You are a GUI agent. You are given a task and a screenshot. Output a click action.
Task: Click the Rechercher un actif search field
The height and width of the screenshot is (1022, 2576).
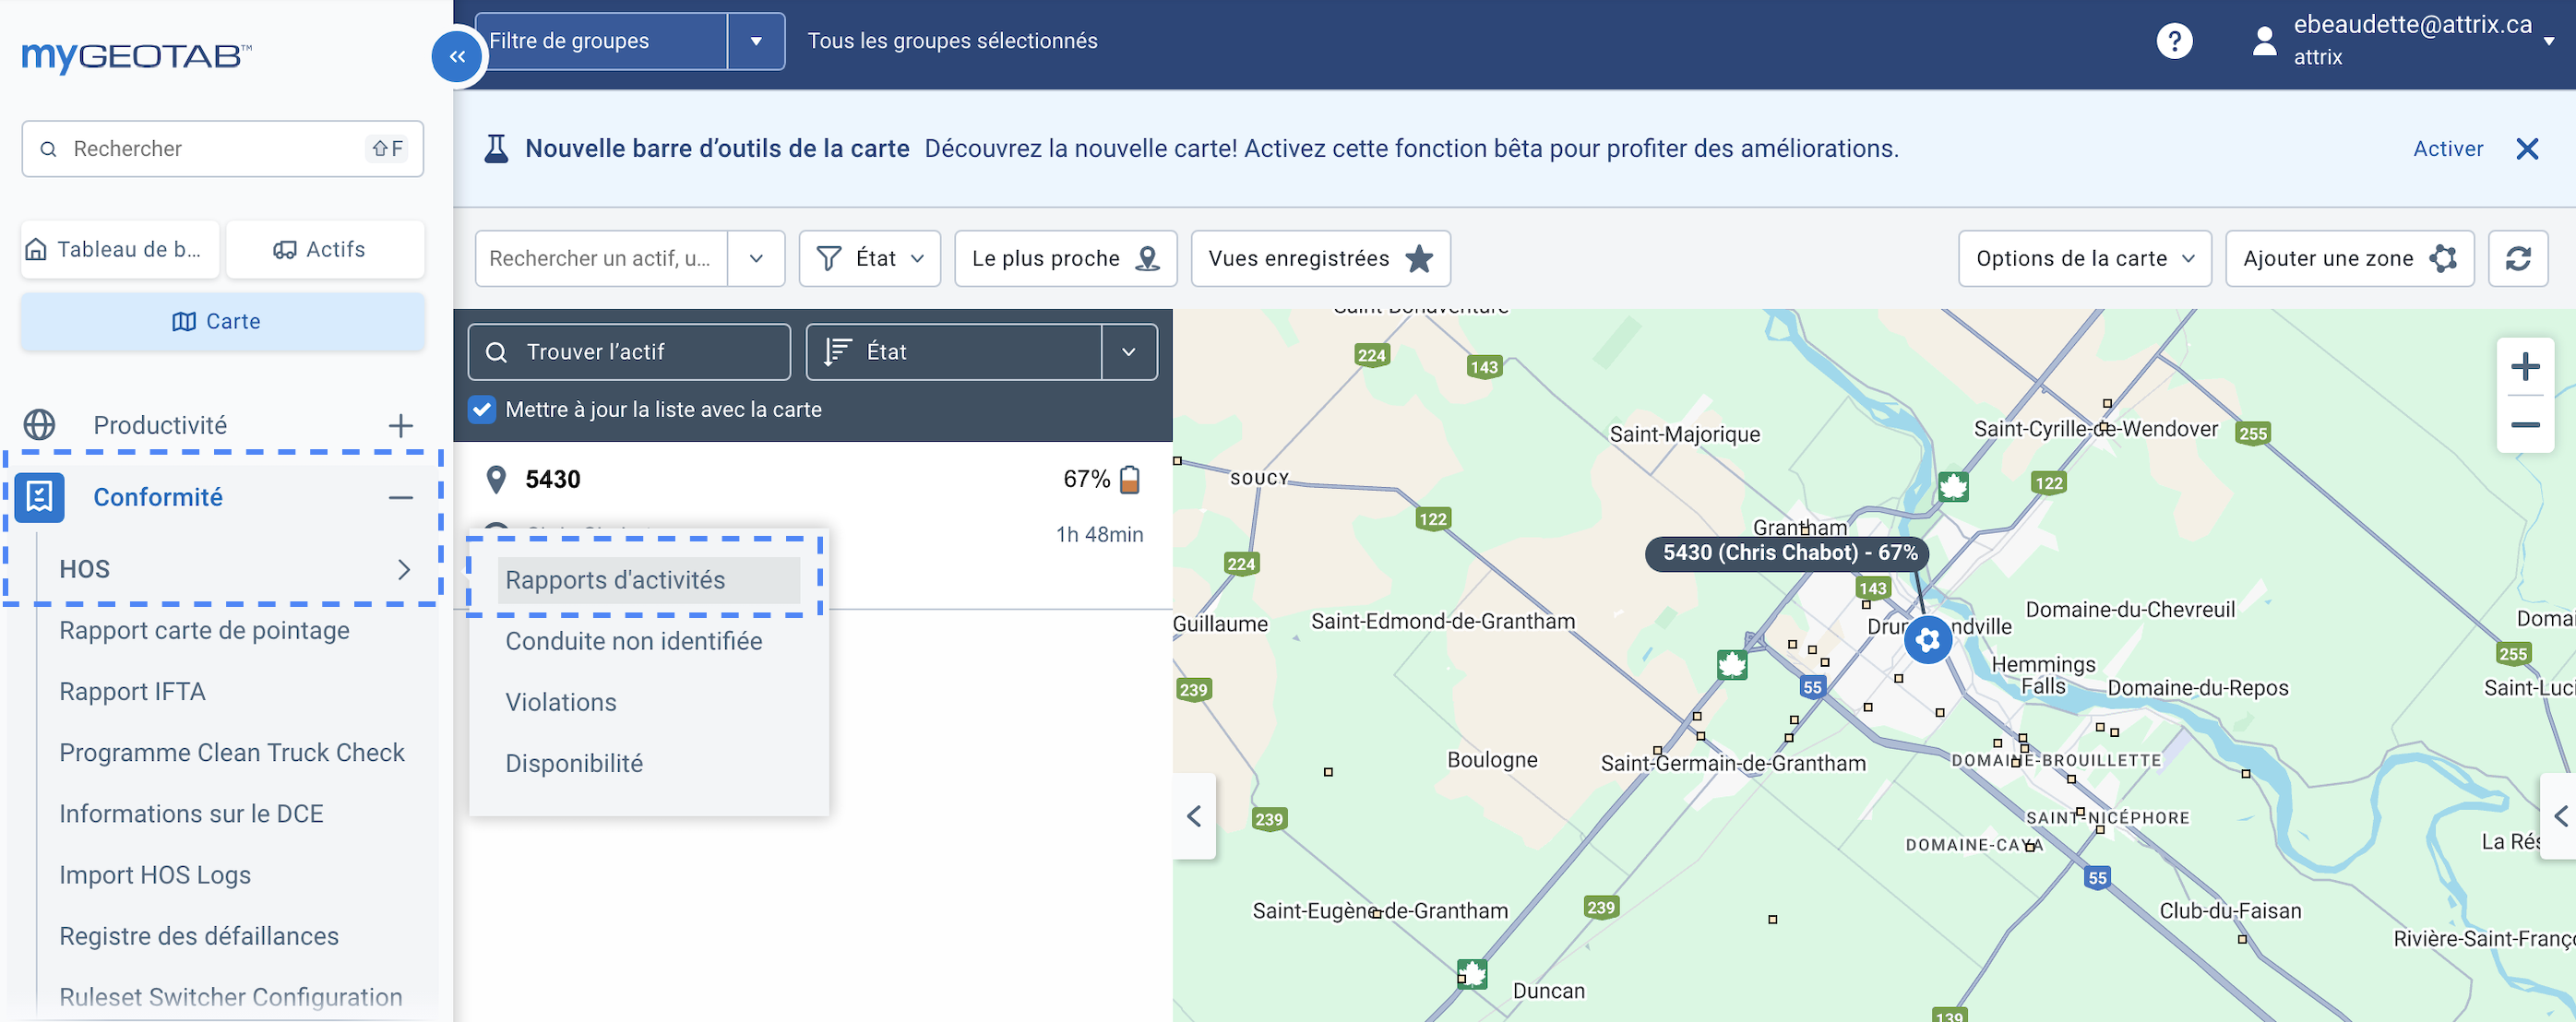pyautogui.click(x=601, y=259)
